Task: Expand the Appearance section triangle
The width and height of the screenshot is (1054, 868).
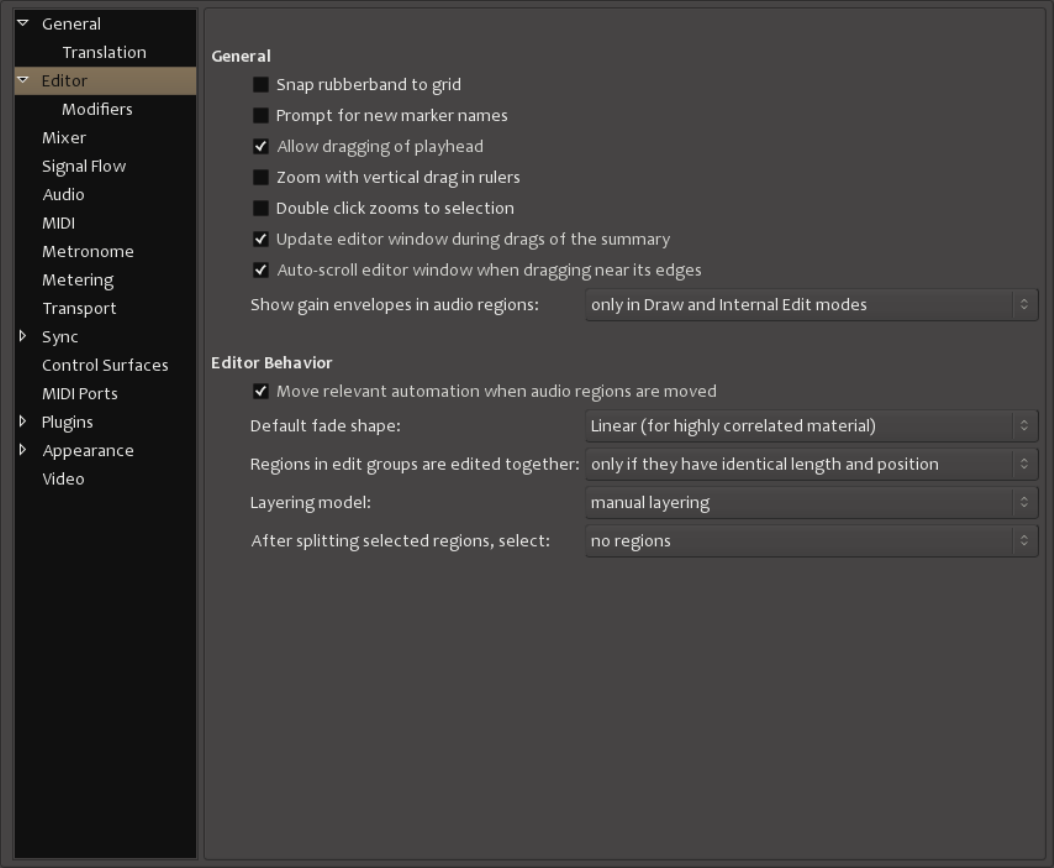Action: [23, 450]
